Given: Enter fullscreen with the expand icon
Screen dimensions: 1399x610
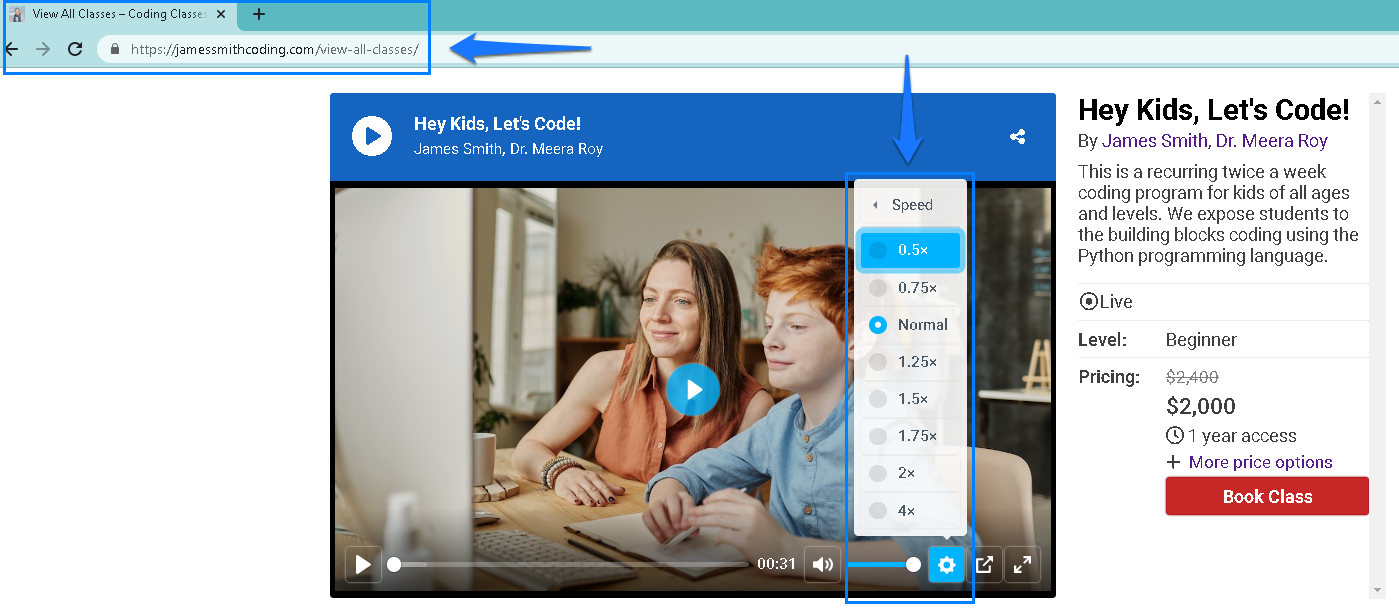Looking at the screenshot, I should coord(1022,565).
